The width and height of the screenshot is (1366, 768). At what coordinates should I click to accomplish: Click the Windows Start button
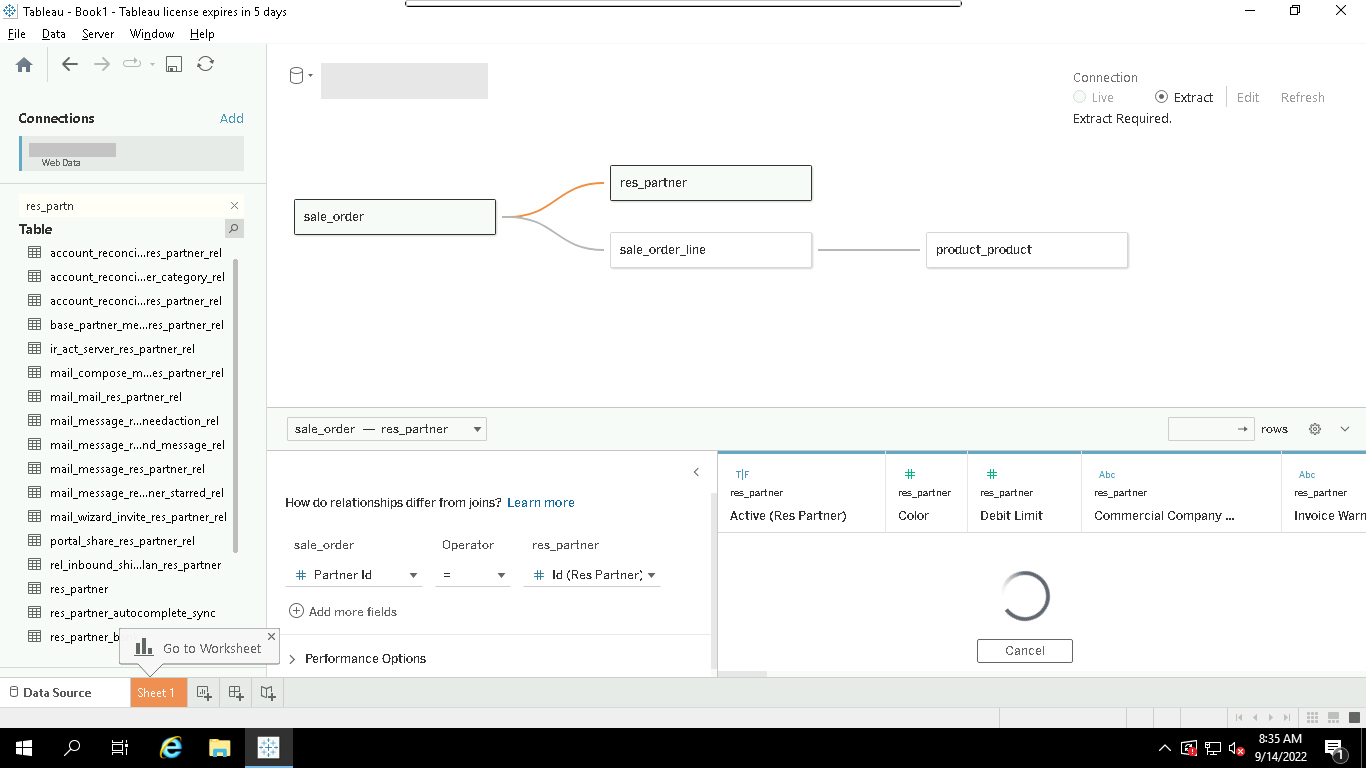pyautogui.click(x=23, y=747)
